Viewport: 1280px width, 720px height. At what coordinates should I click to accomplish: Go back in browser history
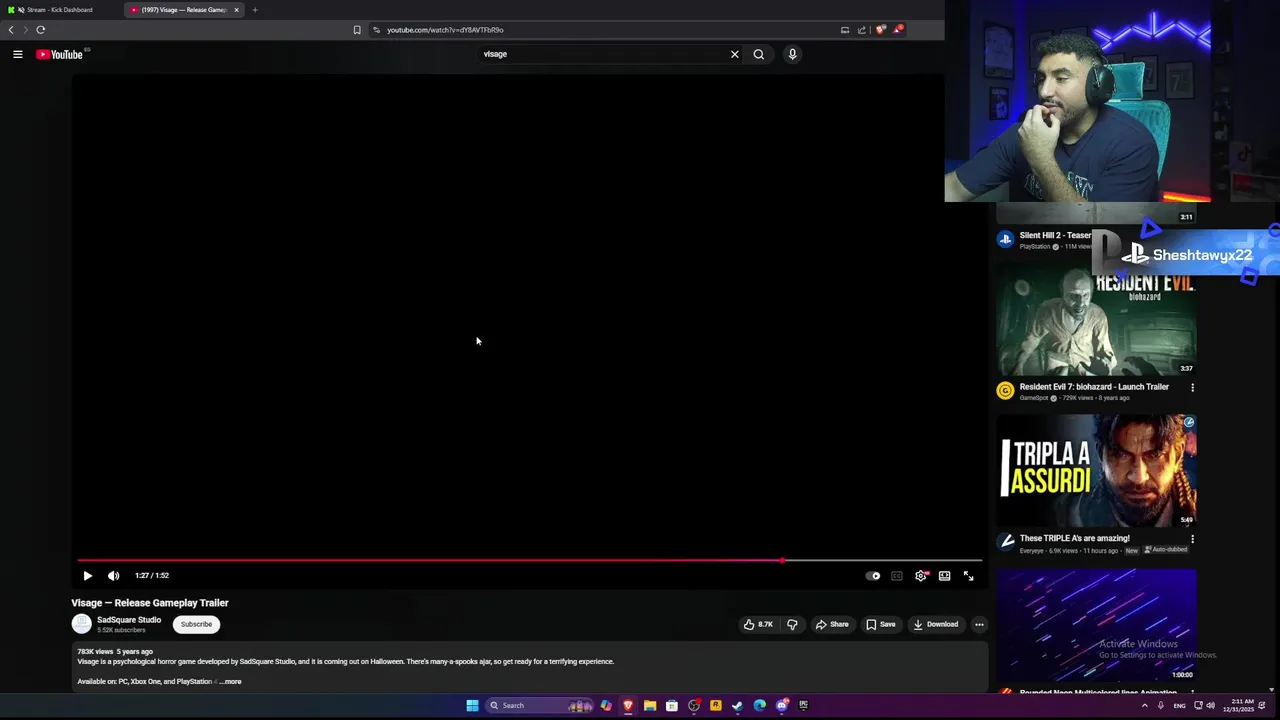point(11,30)
